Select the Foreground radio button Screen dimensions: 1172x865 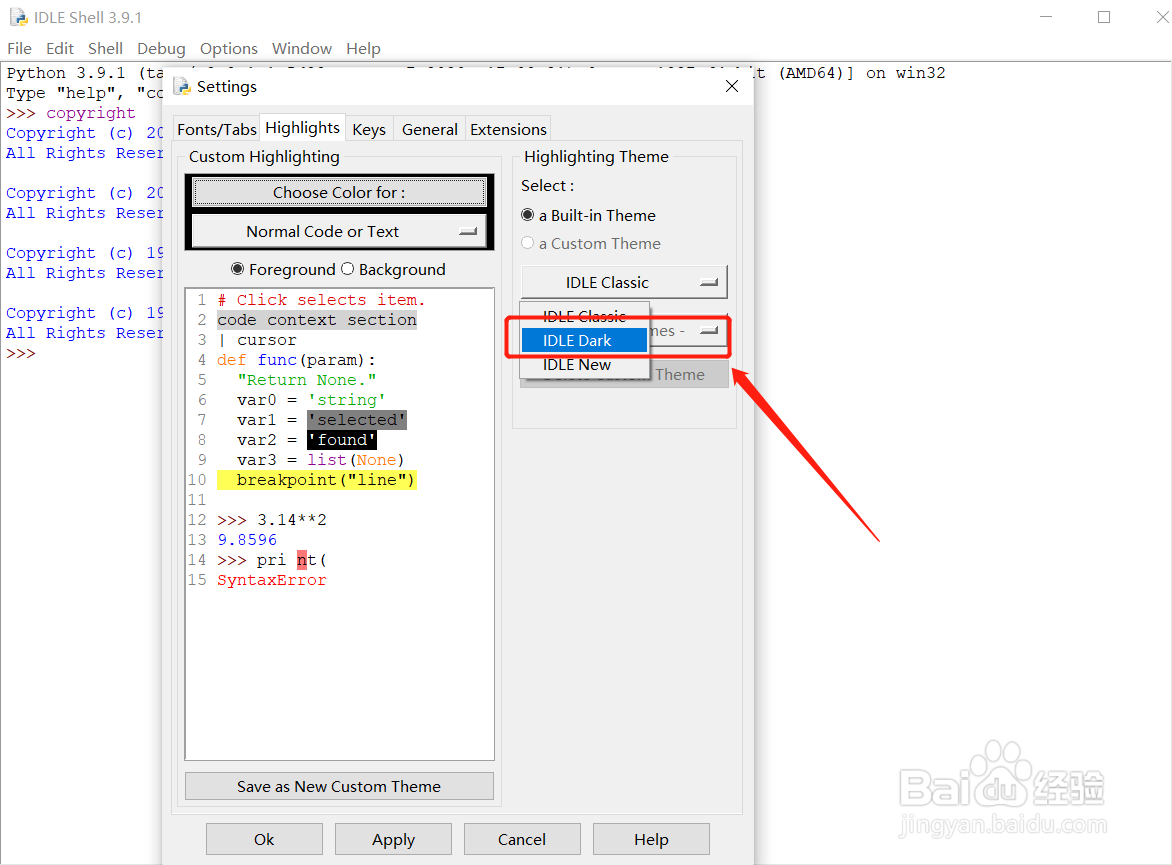tap(238, 268)
